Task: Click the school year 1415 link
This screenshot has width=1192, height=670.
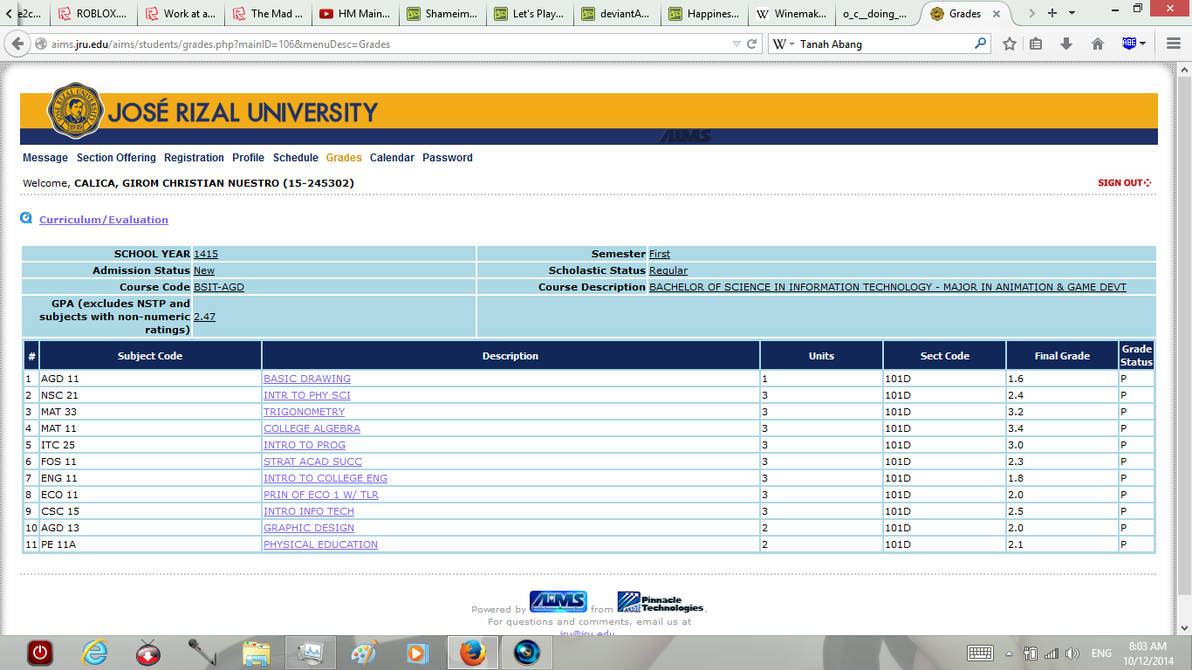Action: pyautogui.click(x=206, y=254)
